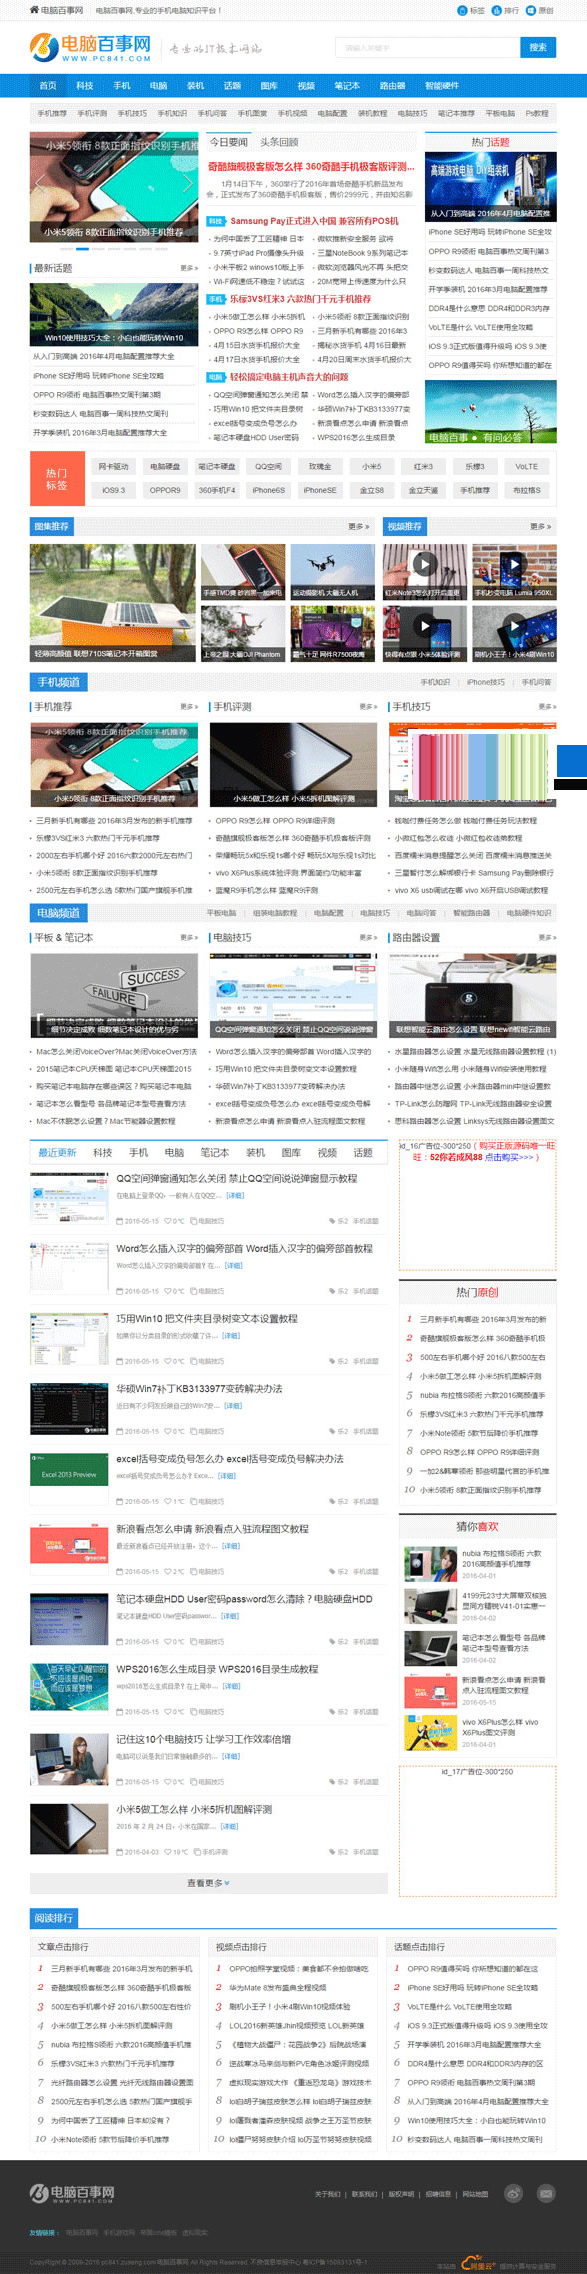Click the 排行 icon in the top bar

tap(497, 10)
